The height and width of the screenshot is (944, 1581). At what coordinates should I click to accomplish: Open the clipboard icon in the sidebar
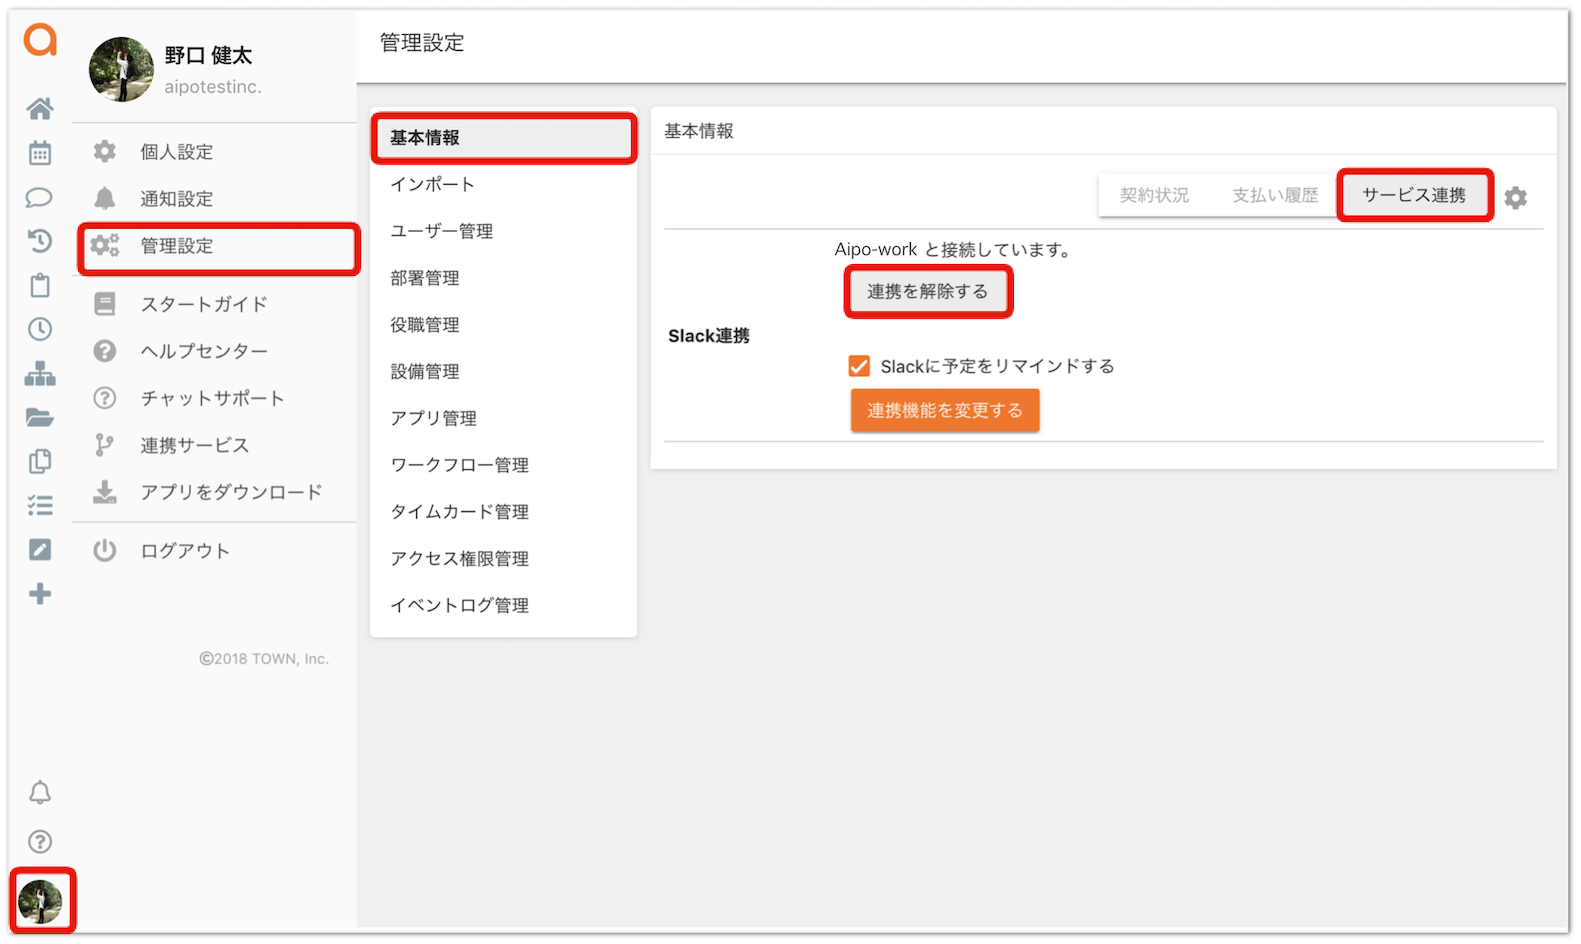(x=40, y=285)
